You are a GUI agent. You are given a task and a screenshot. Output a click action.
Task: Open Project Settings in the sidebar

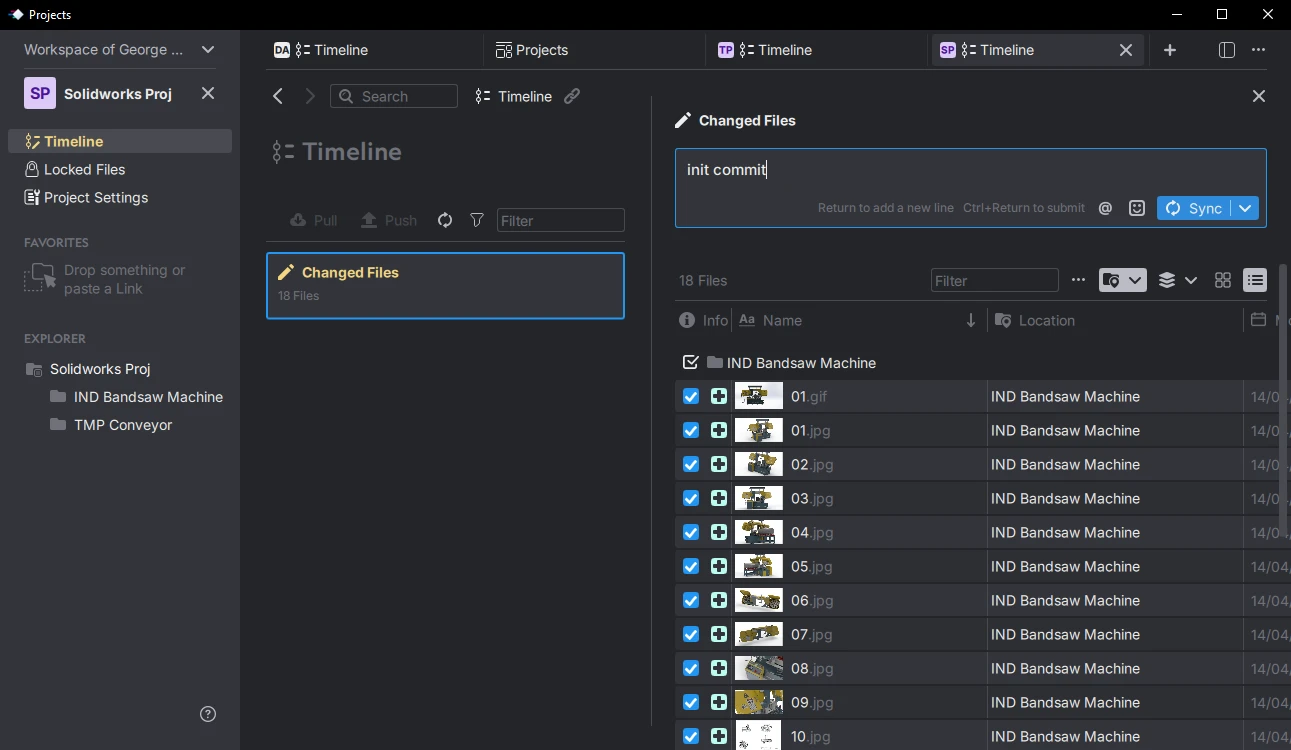[120, 197]
